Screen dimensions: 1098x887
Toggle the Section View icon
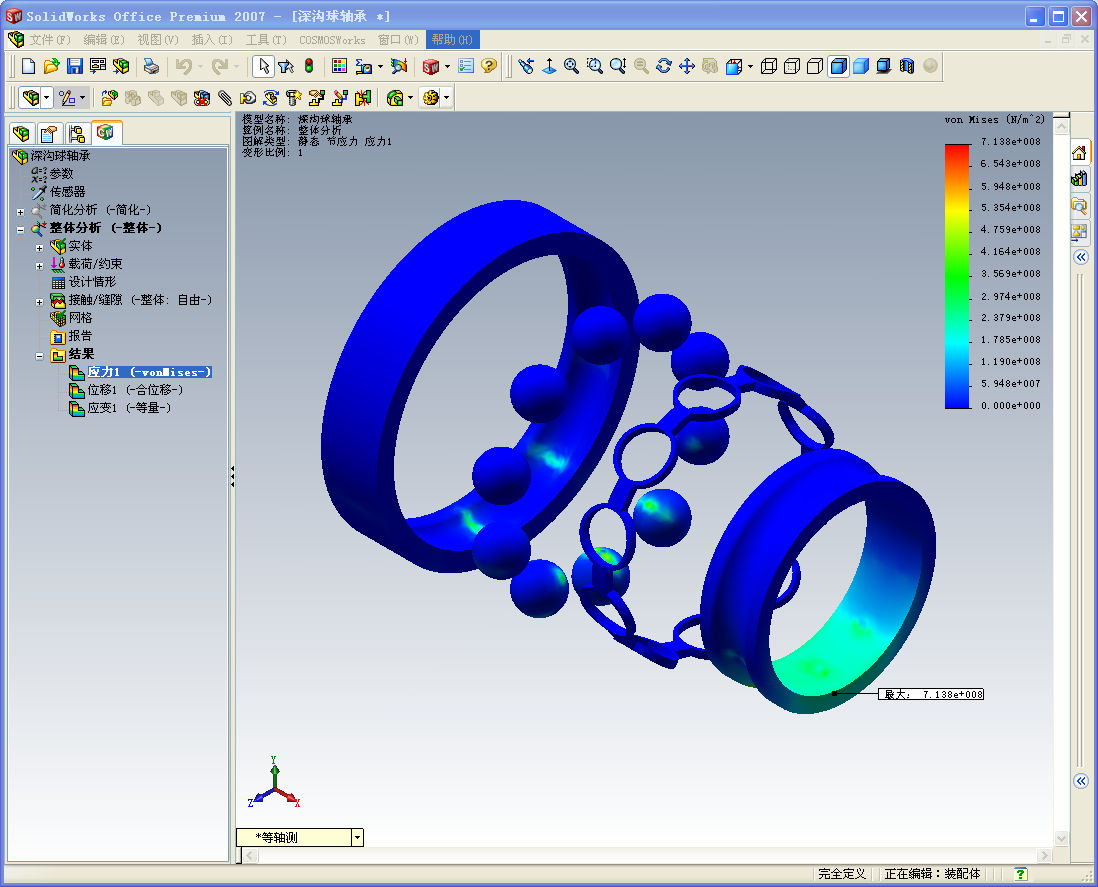907,67
